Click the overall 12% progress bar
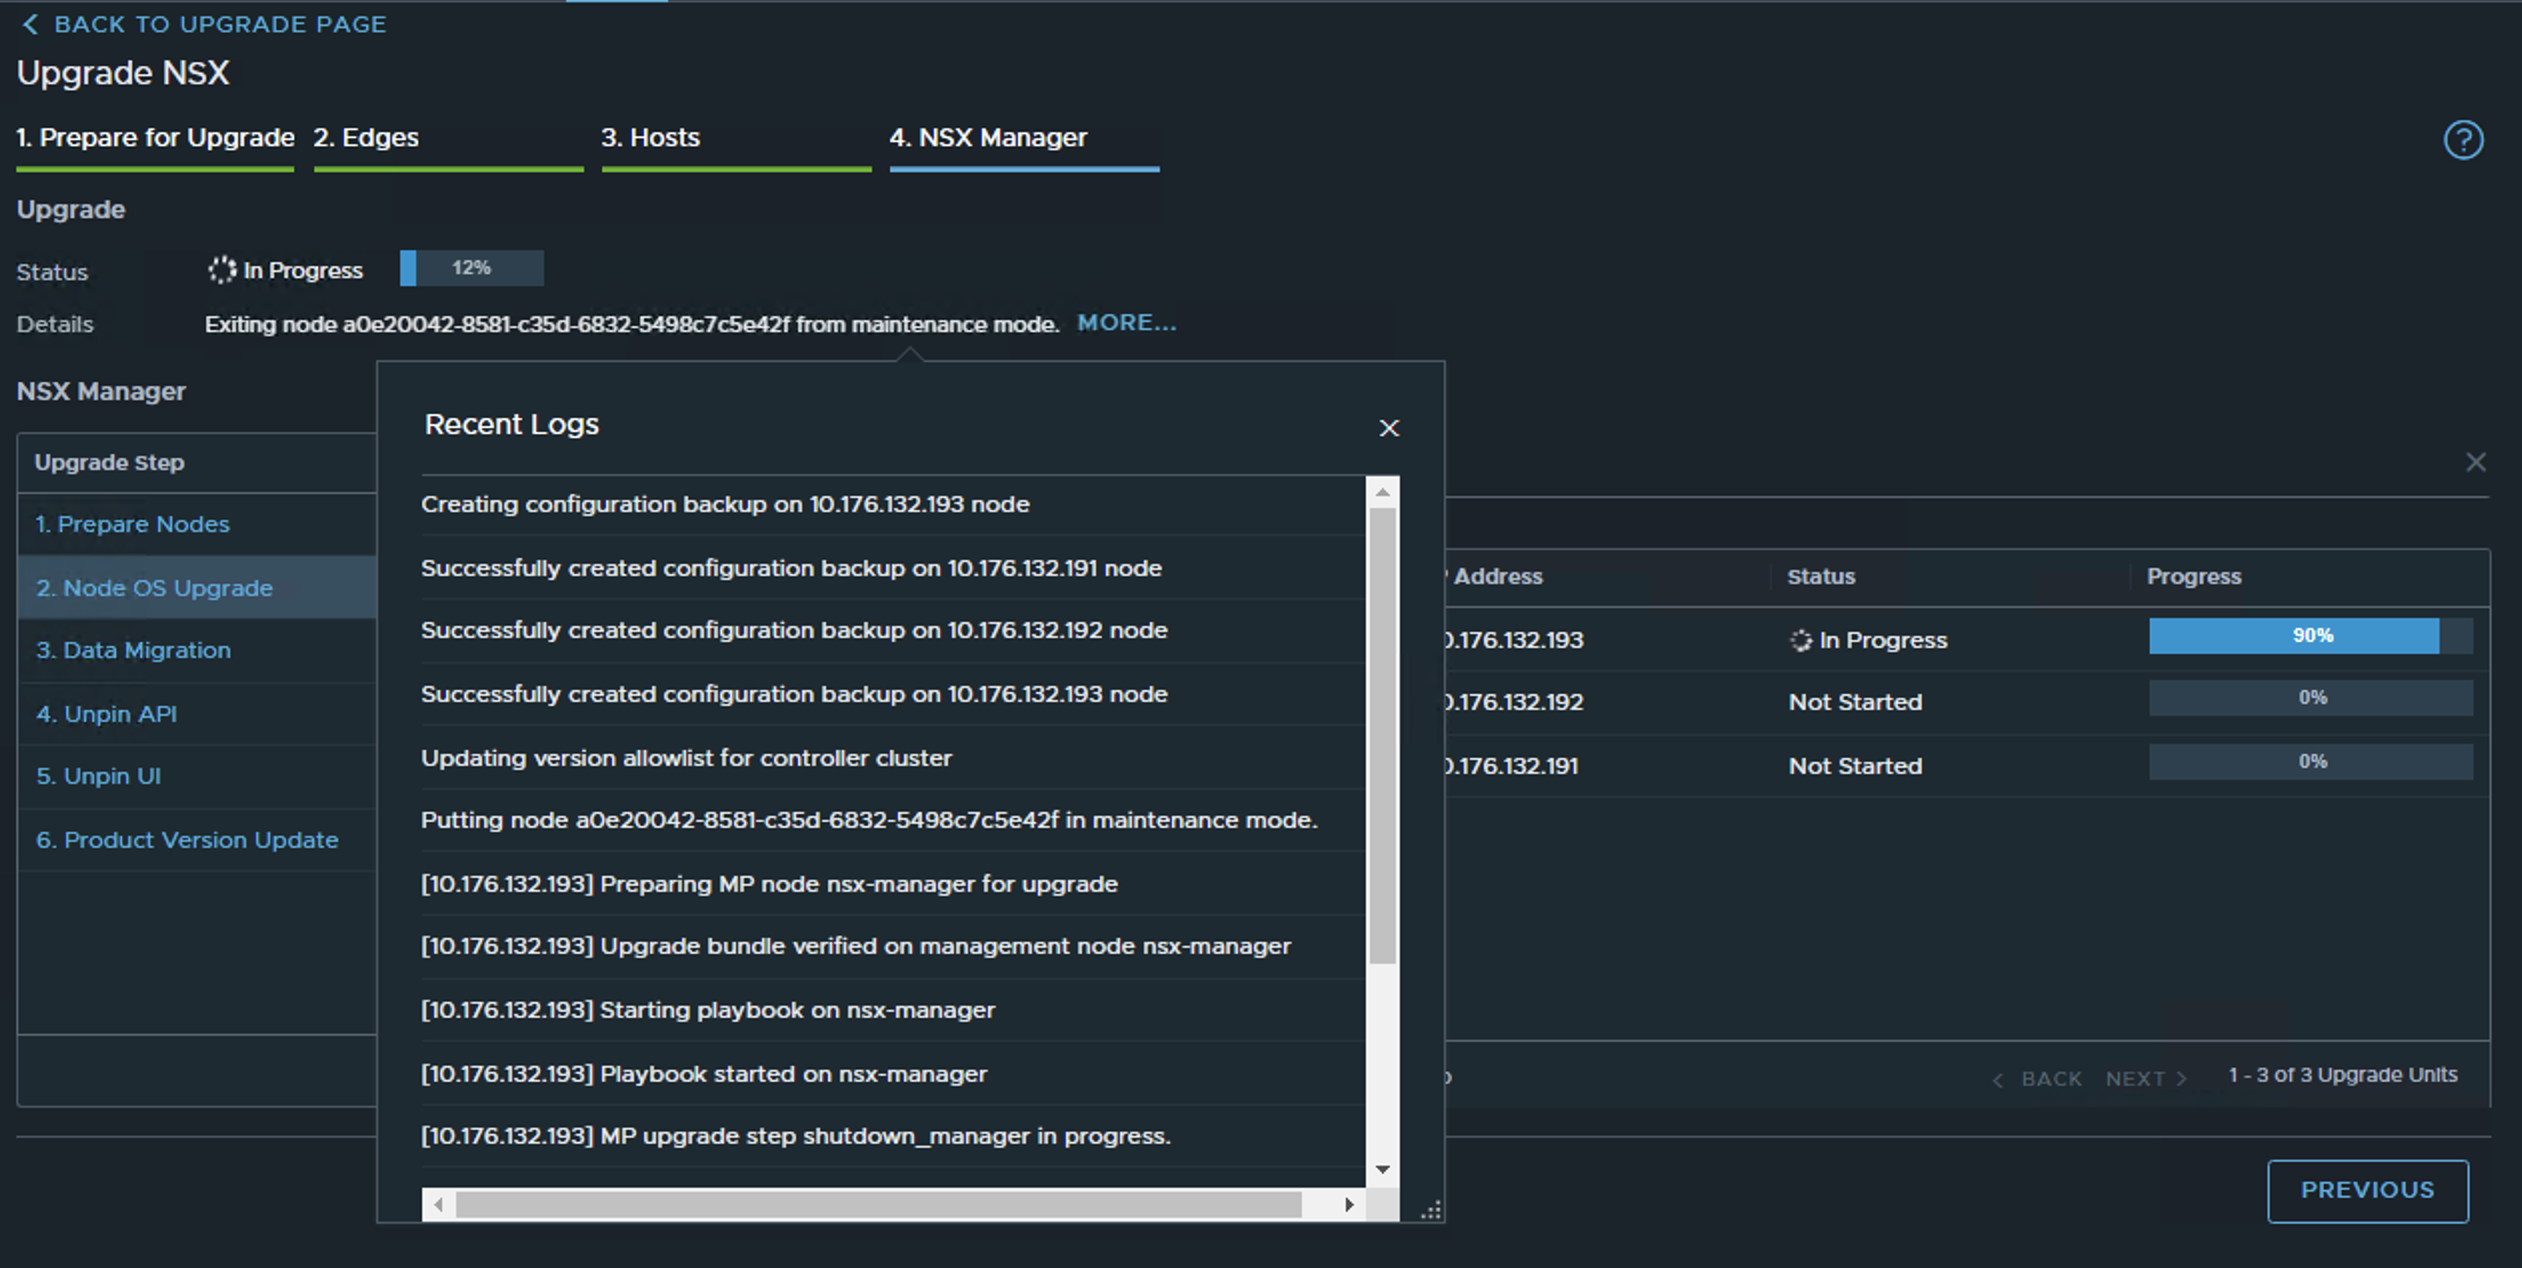2522x1268 pixels. pyautogui.click(x=471, y=268)
